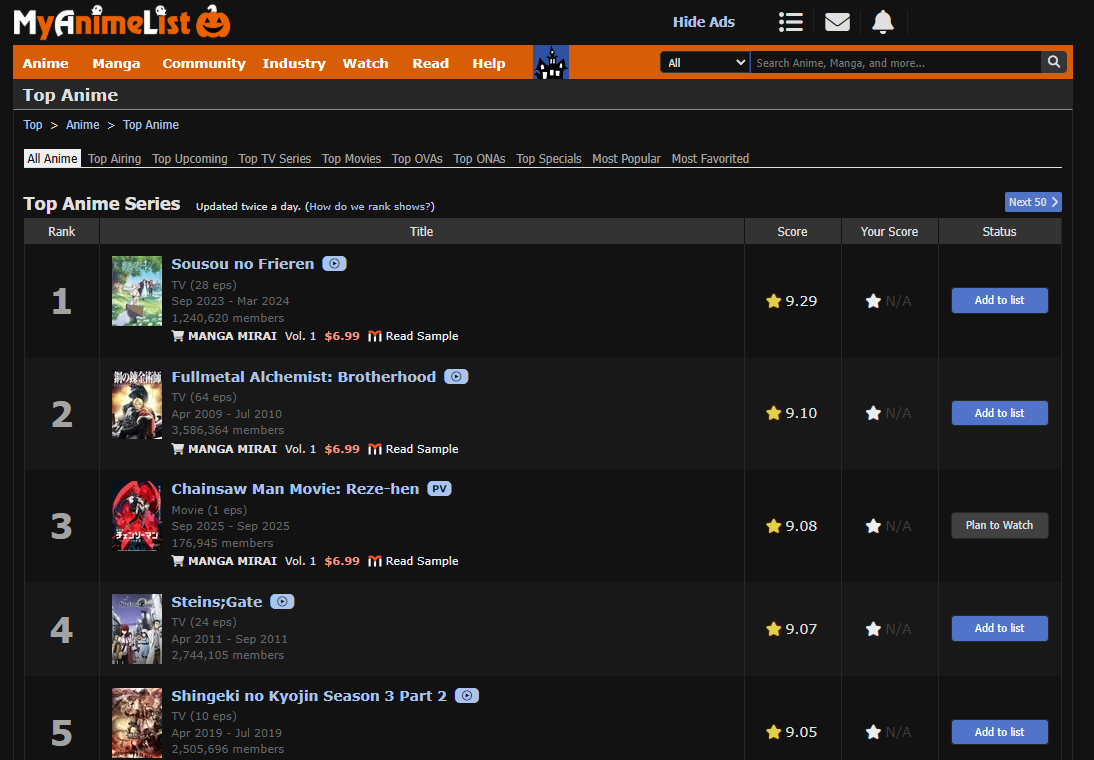Viewport: 1094px width, 760px height.
Task: Add Shingeki no Kyojin Season 3 to list
Action: 999,732
